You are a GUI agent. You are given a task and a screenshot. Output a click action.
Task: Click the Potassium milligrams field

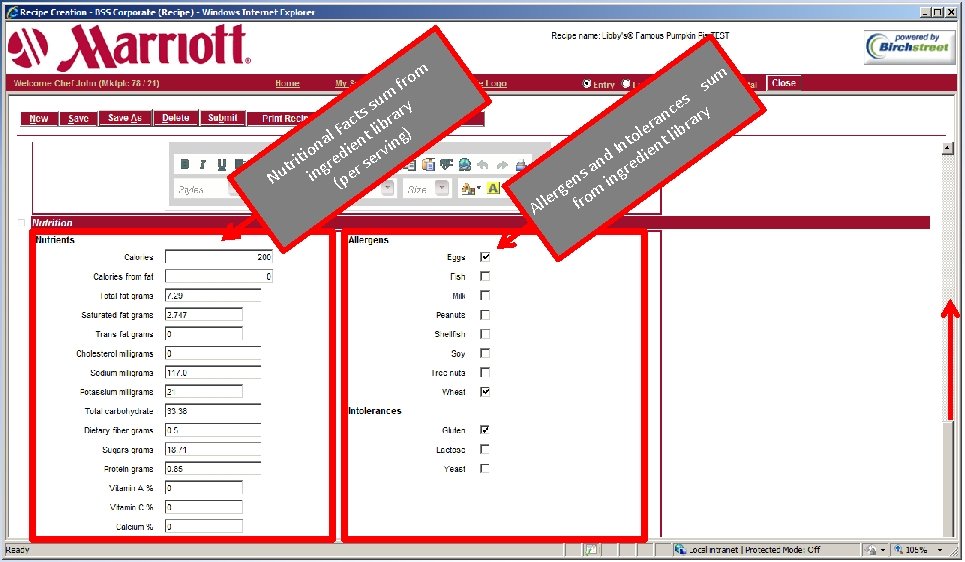click(x=204, y=391)
